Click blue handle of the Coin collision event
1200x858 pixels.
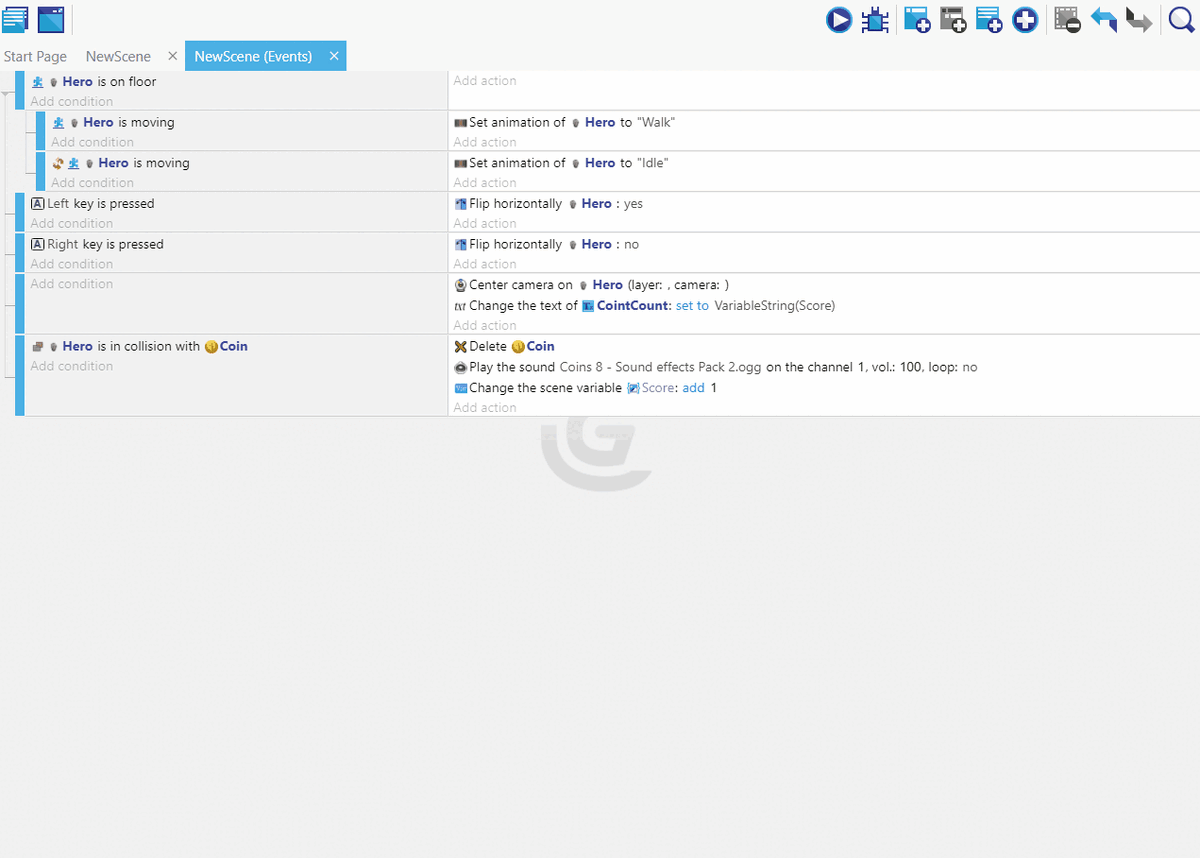[20, 375]
